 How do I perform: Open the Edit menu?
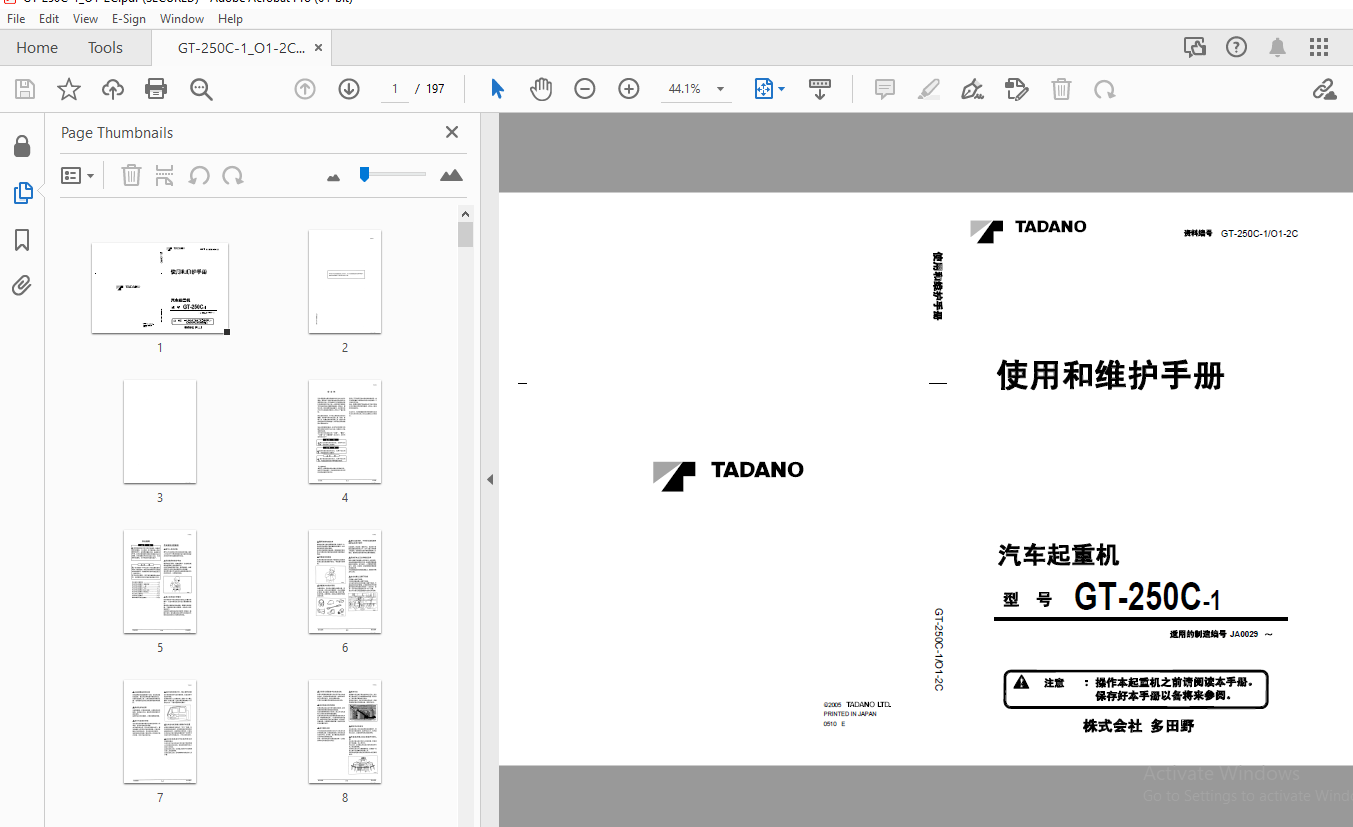[x=49, y=18]
